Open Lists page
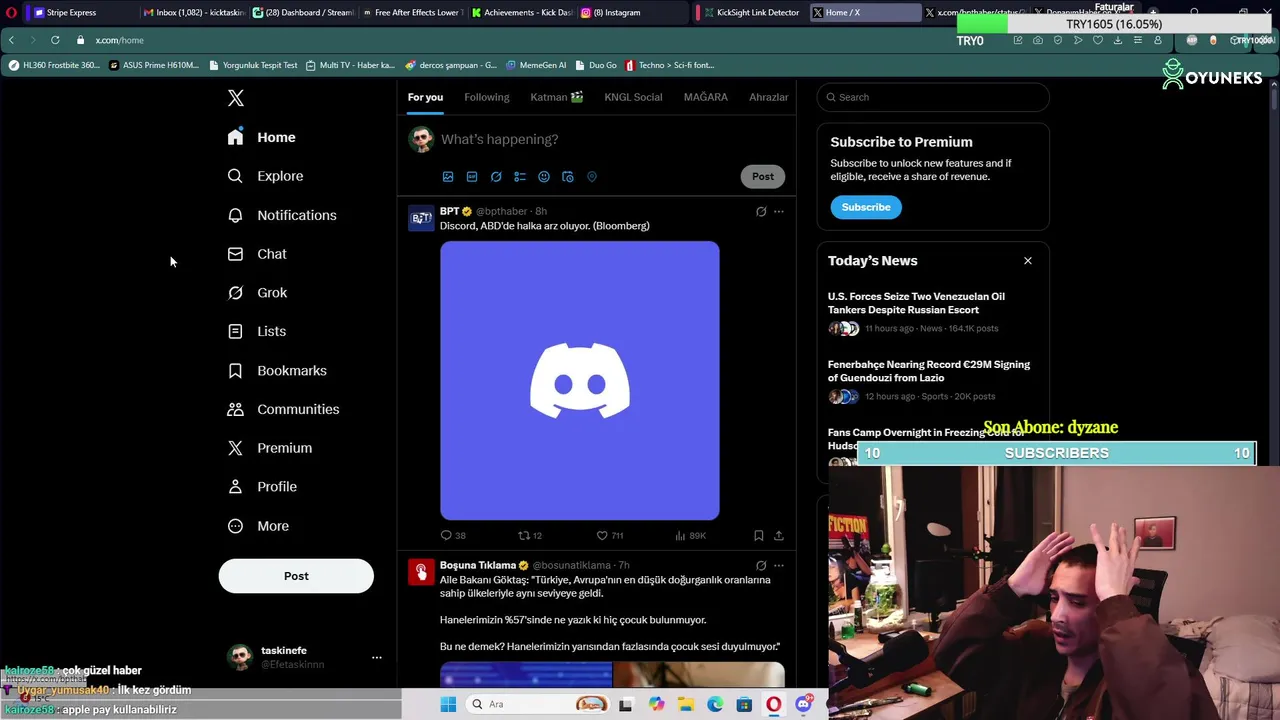The width and height of the screenshot is (1280, 720). click(257, 331)
